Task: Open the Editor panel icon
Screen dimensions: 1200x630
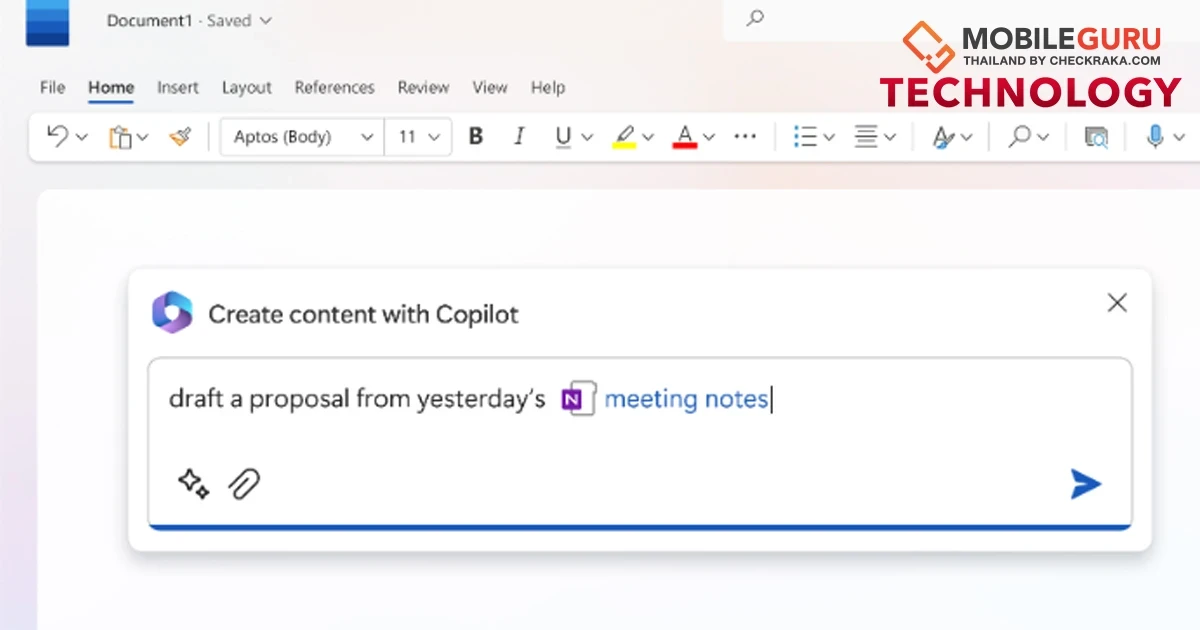Action: pyautogui.click(x=1095, y=136)
